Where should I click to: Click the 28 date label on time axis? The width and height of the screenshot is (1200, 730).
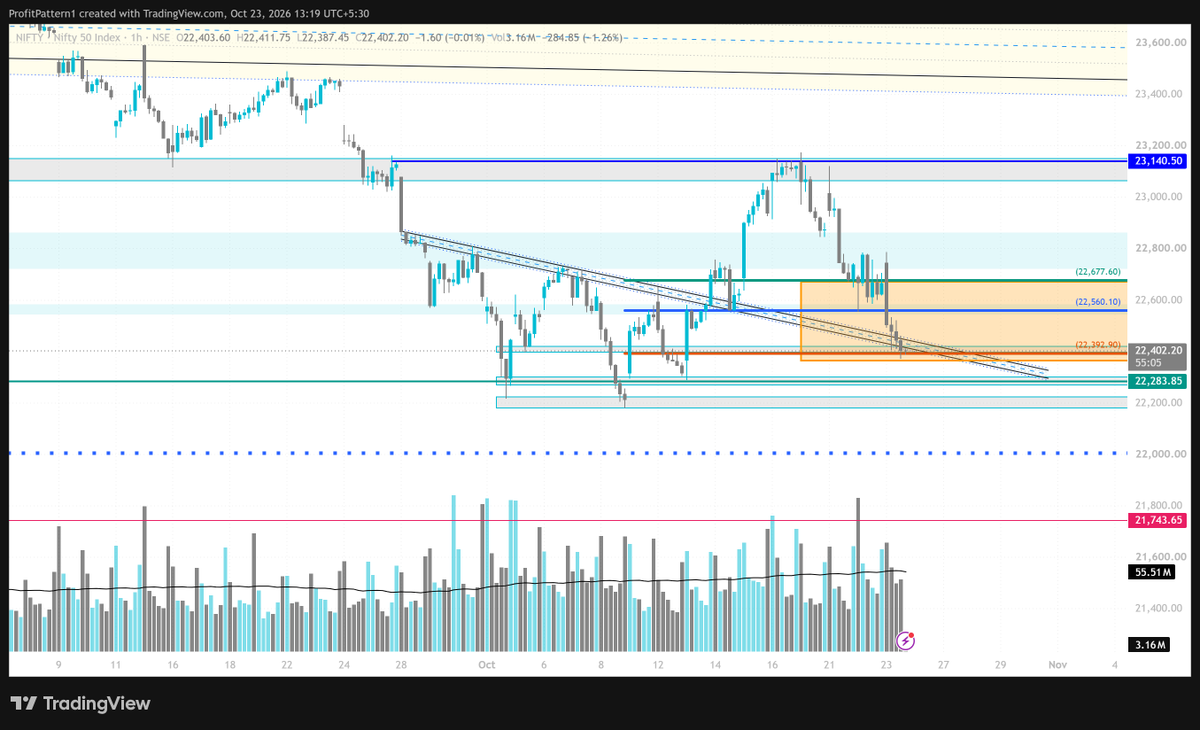[400, 664]
